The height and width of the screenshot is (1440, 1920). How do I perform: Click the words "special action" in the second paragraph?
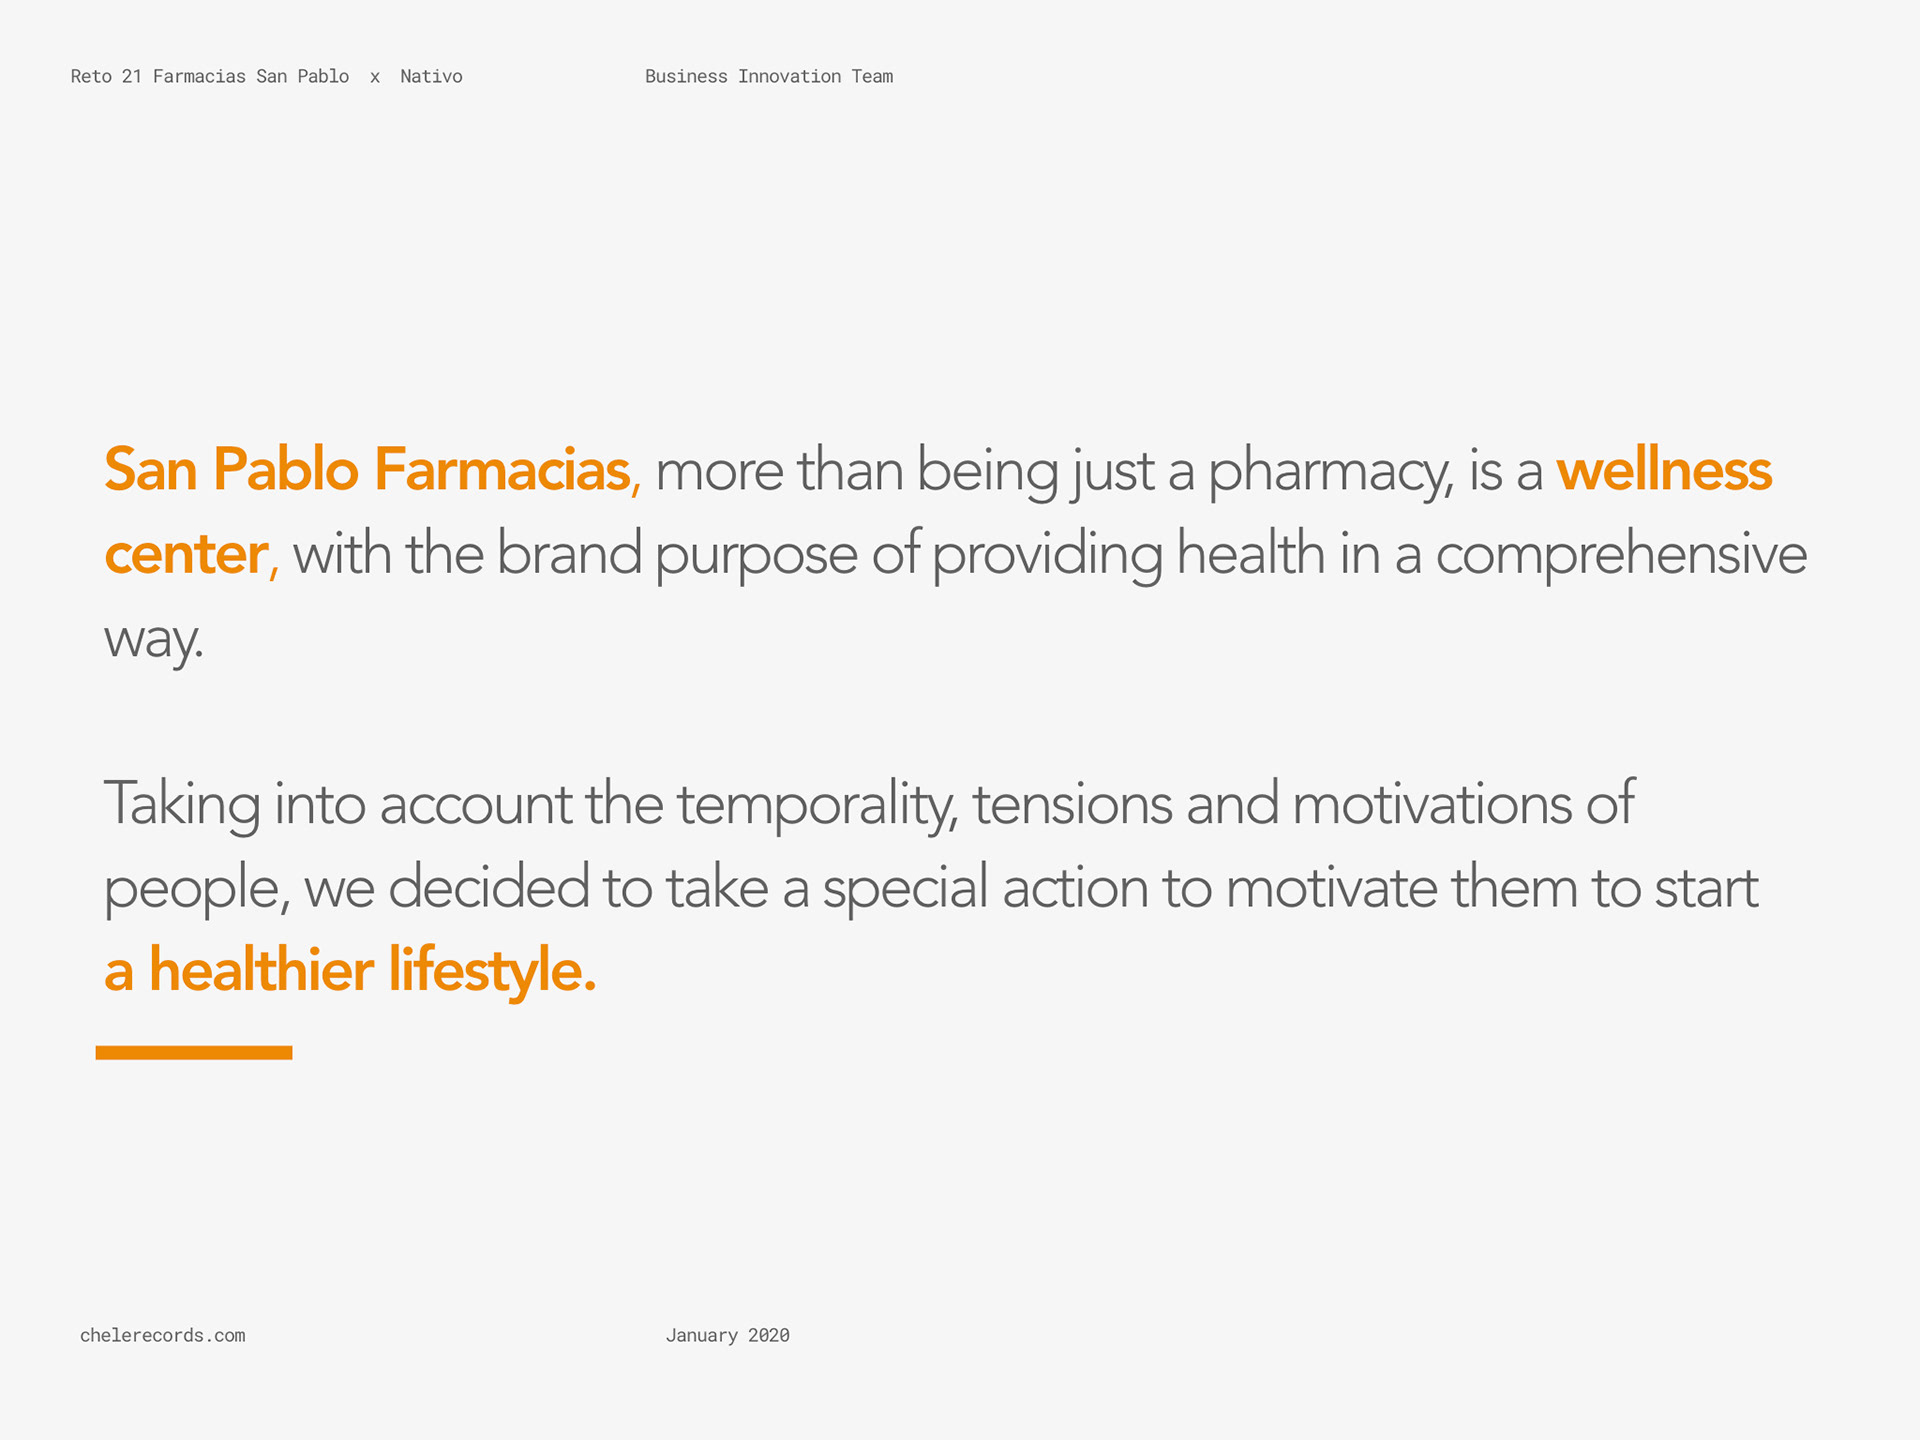(985, 888)
